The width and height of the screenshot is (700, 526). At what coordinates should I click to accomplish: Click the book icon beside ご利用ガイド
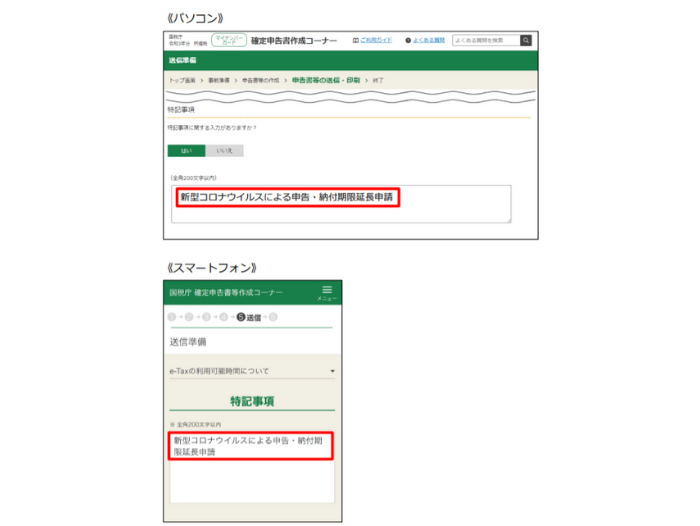point(356,40)
